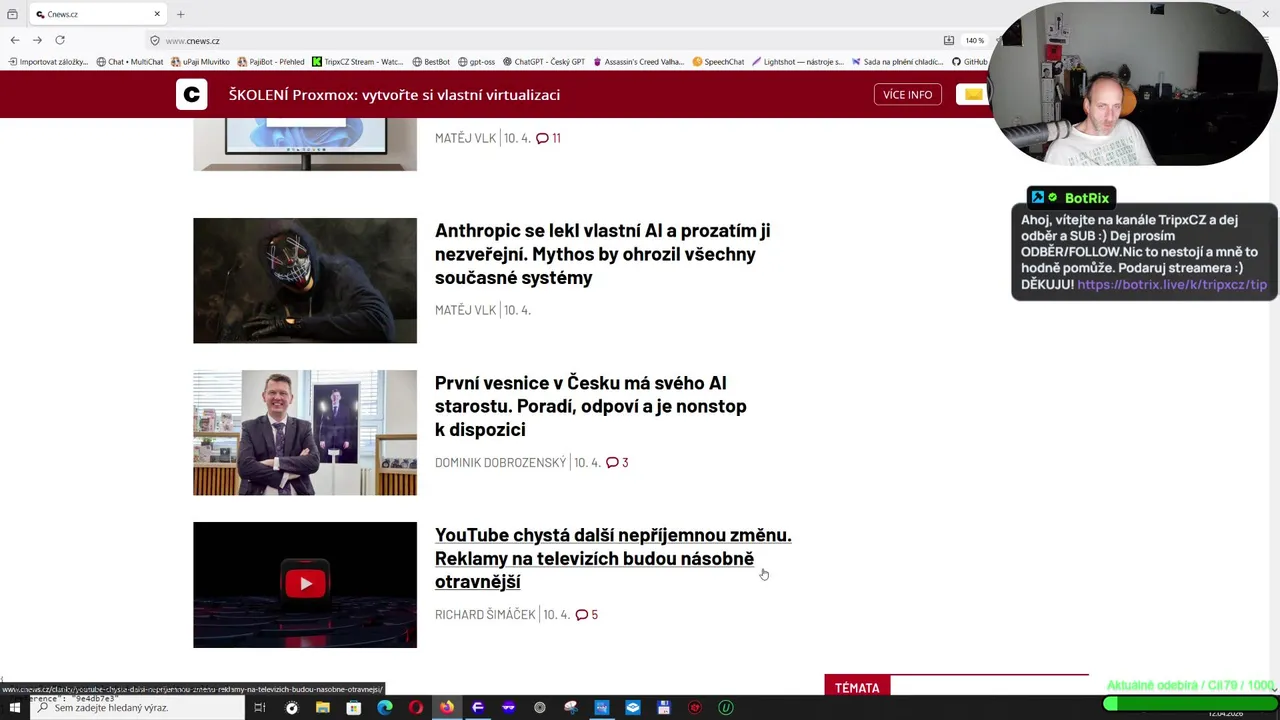Open the Assassin's Creed Valhalla bookmark
This screenshot has height=720, width=1280.
pyautogui.click(x=639, y=62)
